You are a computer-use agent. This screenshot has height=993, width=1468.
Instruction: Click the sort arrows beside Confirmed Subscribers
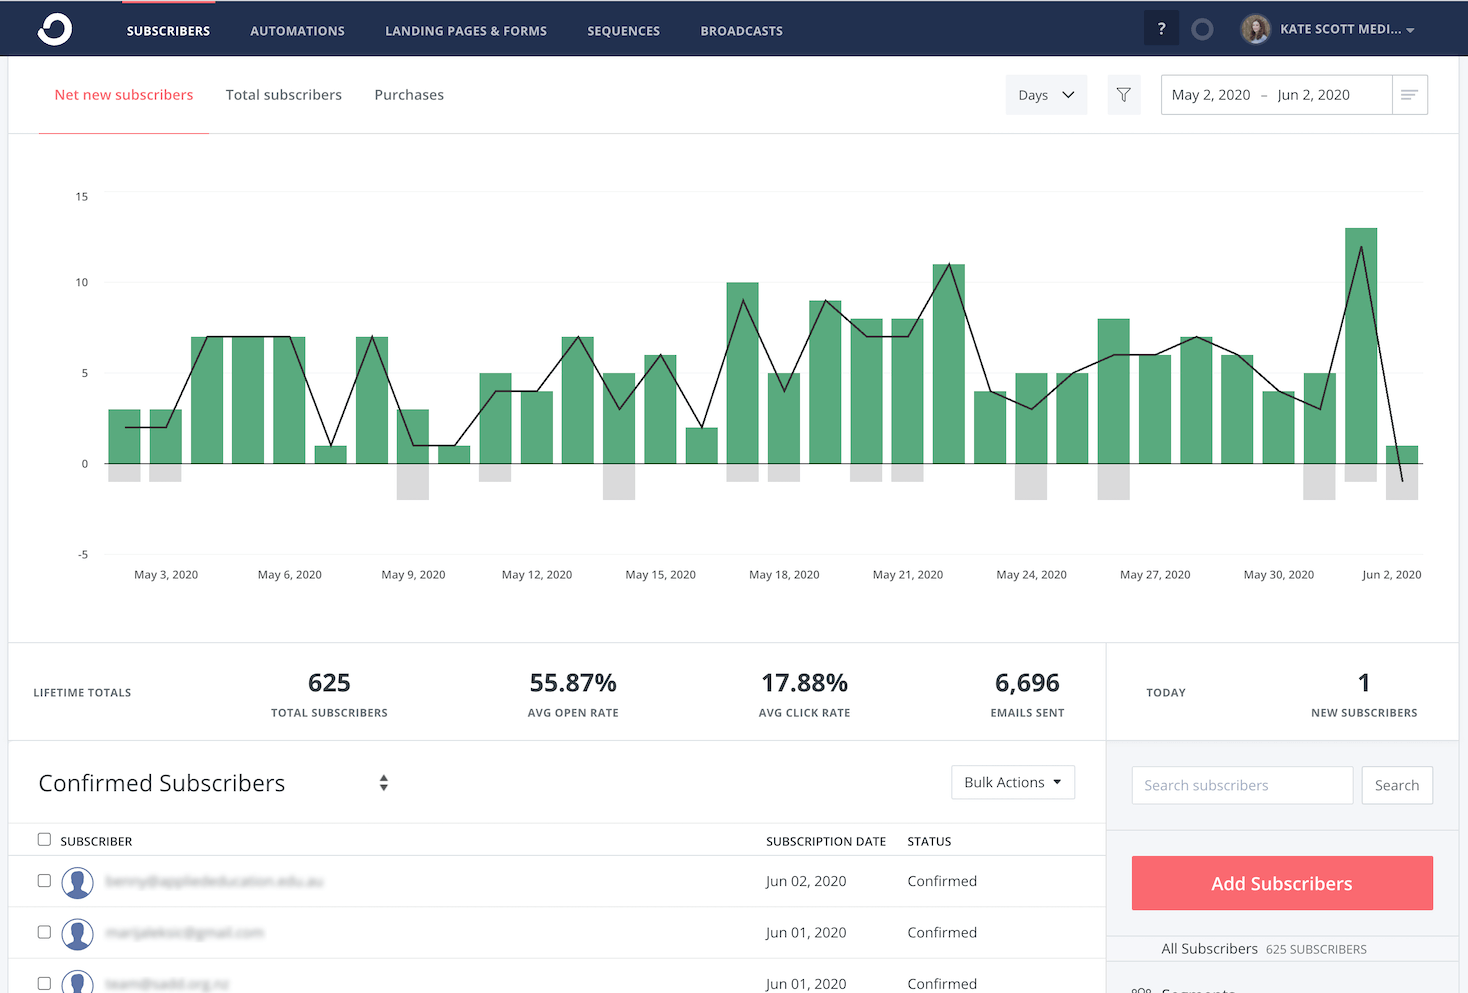click(383, 784)
